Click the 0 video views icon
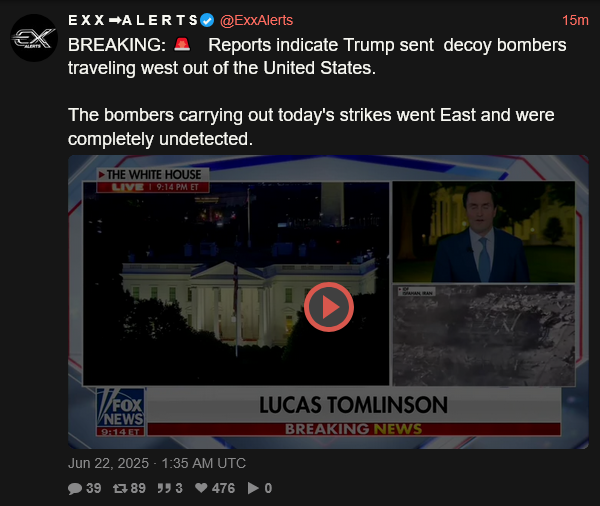This screenshot has height=506, width=600. 253,488
